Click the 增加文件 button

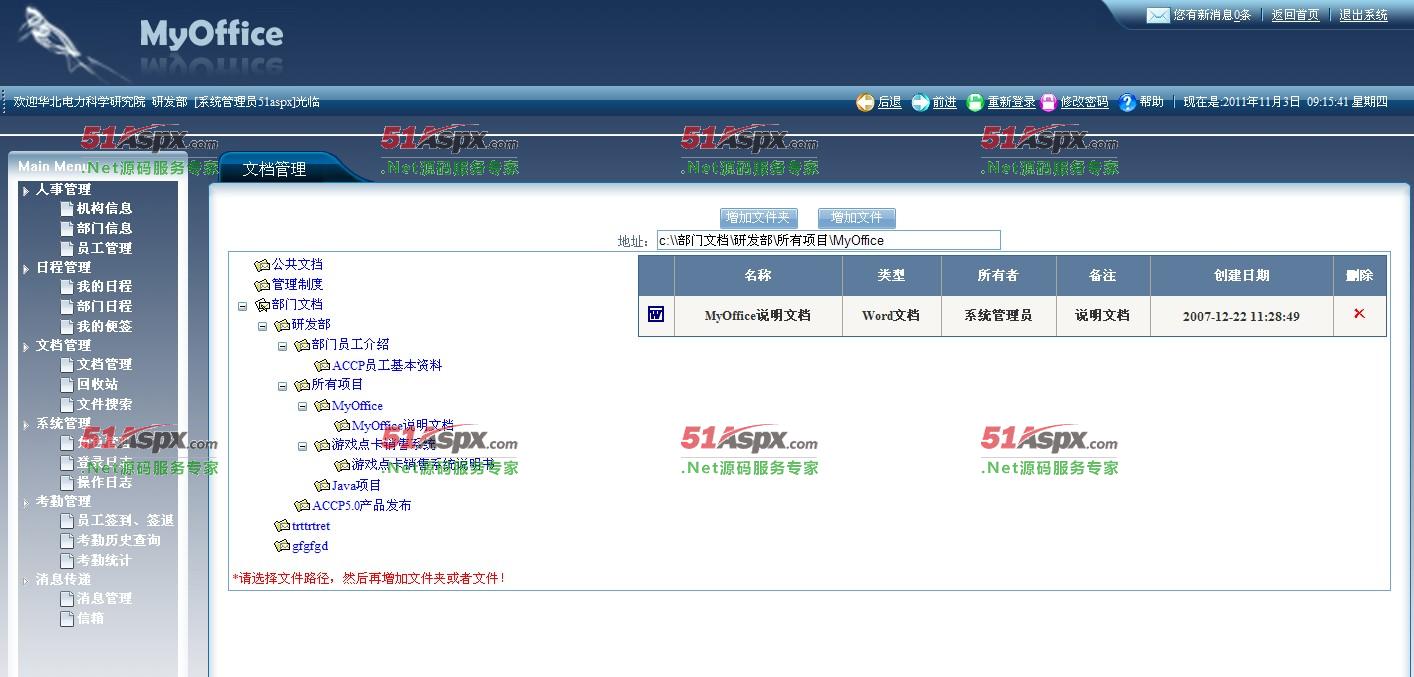click(x=857, y=217)
